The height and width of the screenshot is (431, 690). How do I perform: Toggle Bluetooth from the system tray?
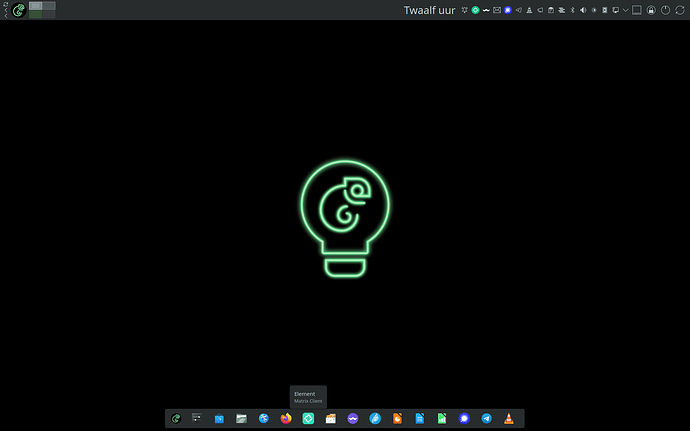(x=574, y=10)
